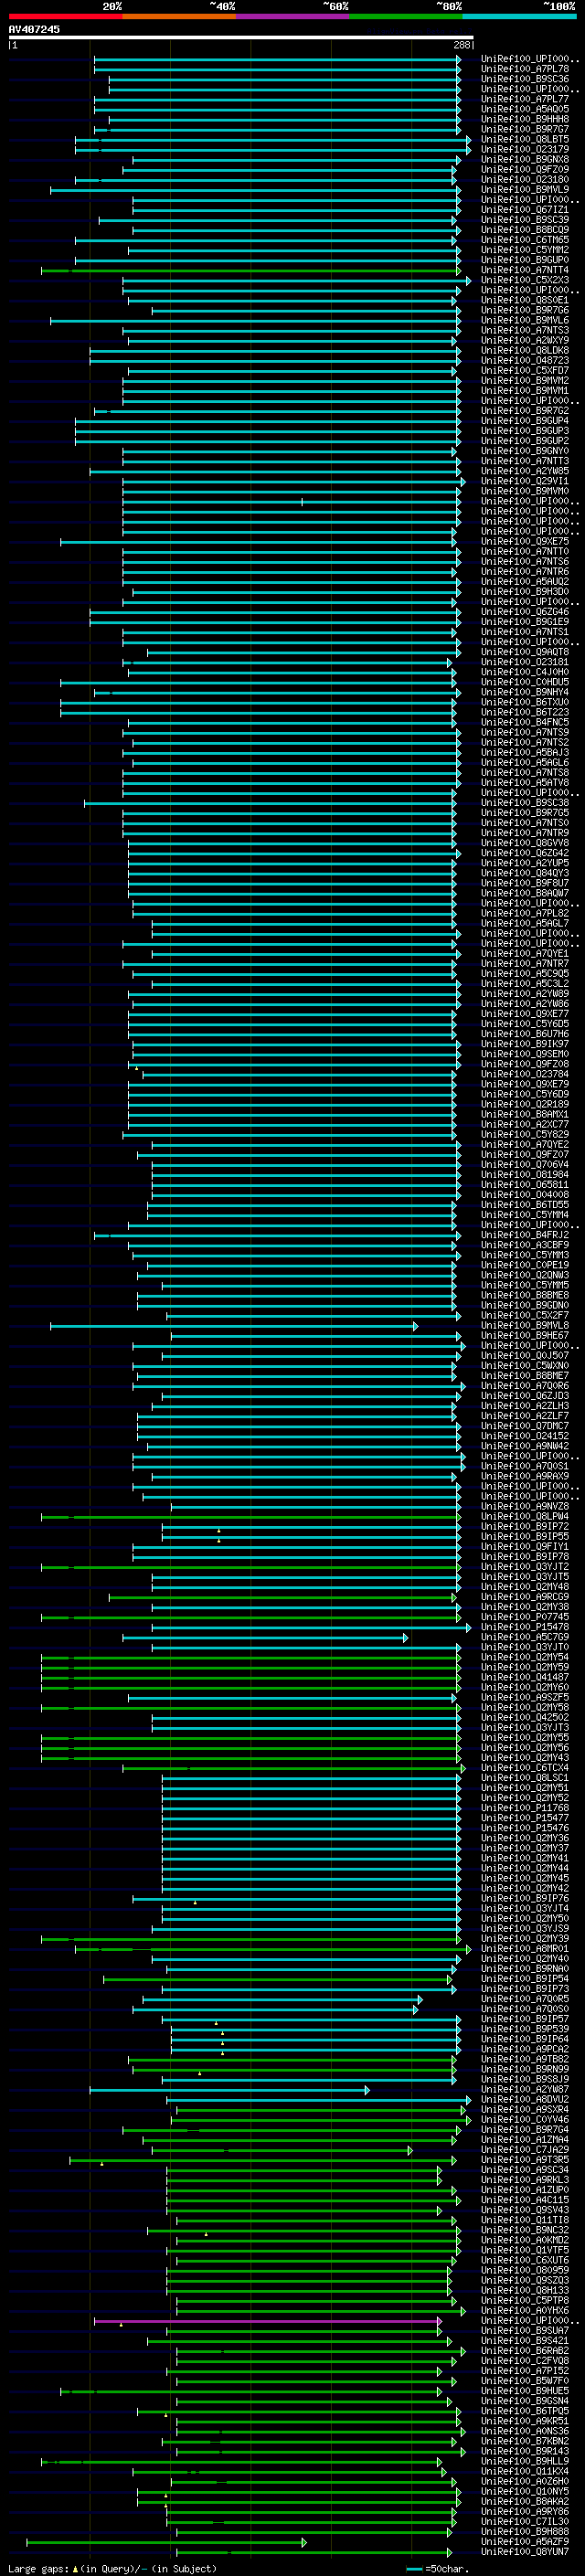Click the green alignment bar of UniRef100_A7NTT4
This screenshot has width=585, height=2576.
pos(251,271)
